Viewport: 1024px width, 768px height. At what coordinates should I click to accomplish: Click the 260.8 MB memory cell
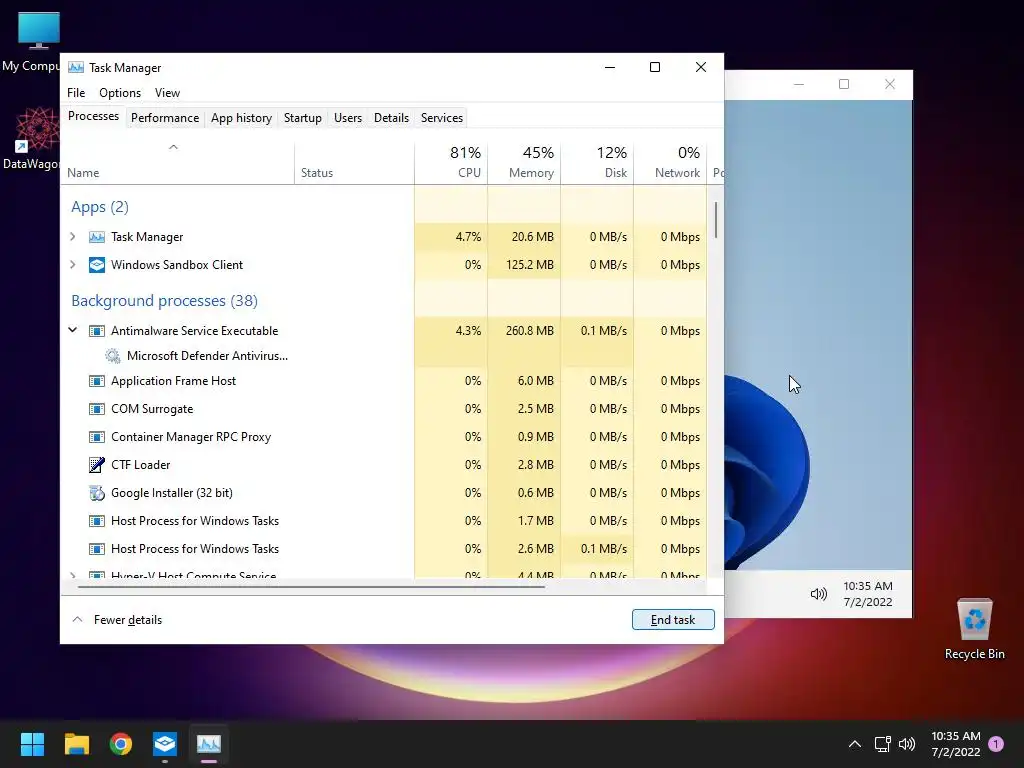point(524,331)
